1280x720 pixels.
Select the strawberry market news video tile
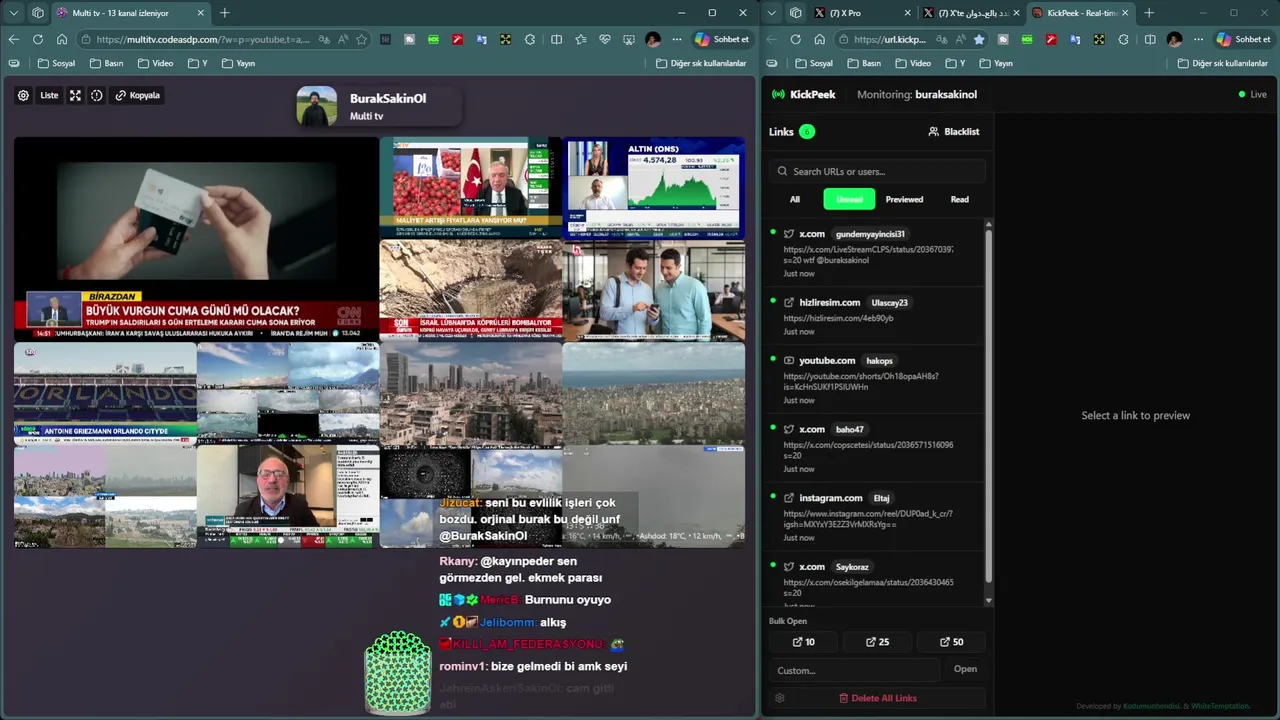(x=471, y=187)
